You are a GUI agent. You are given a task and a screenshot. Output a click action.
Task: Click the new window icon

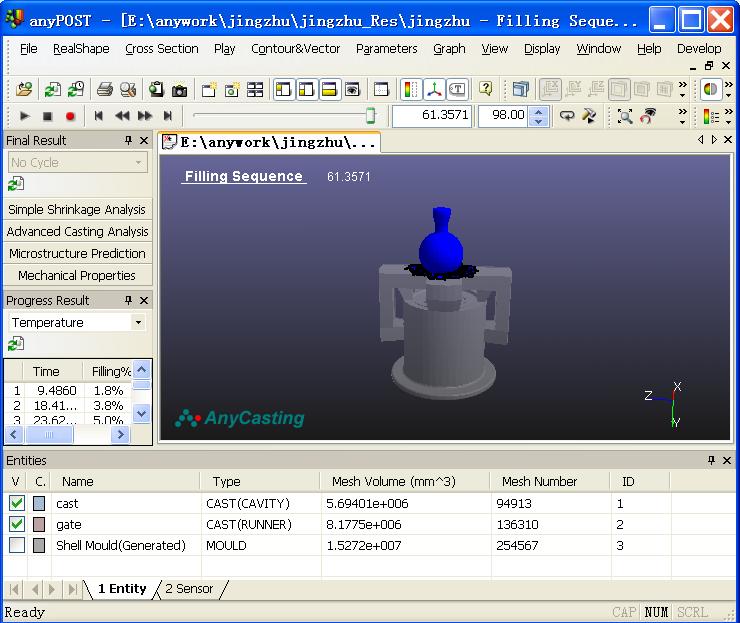[208, 89]
